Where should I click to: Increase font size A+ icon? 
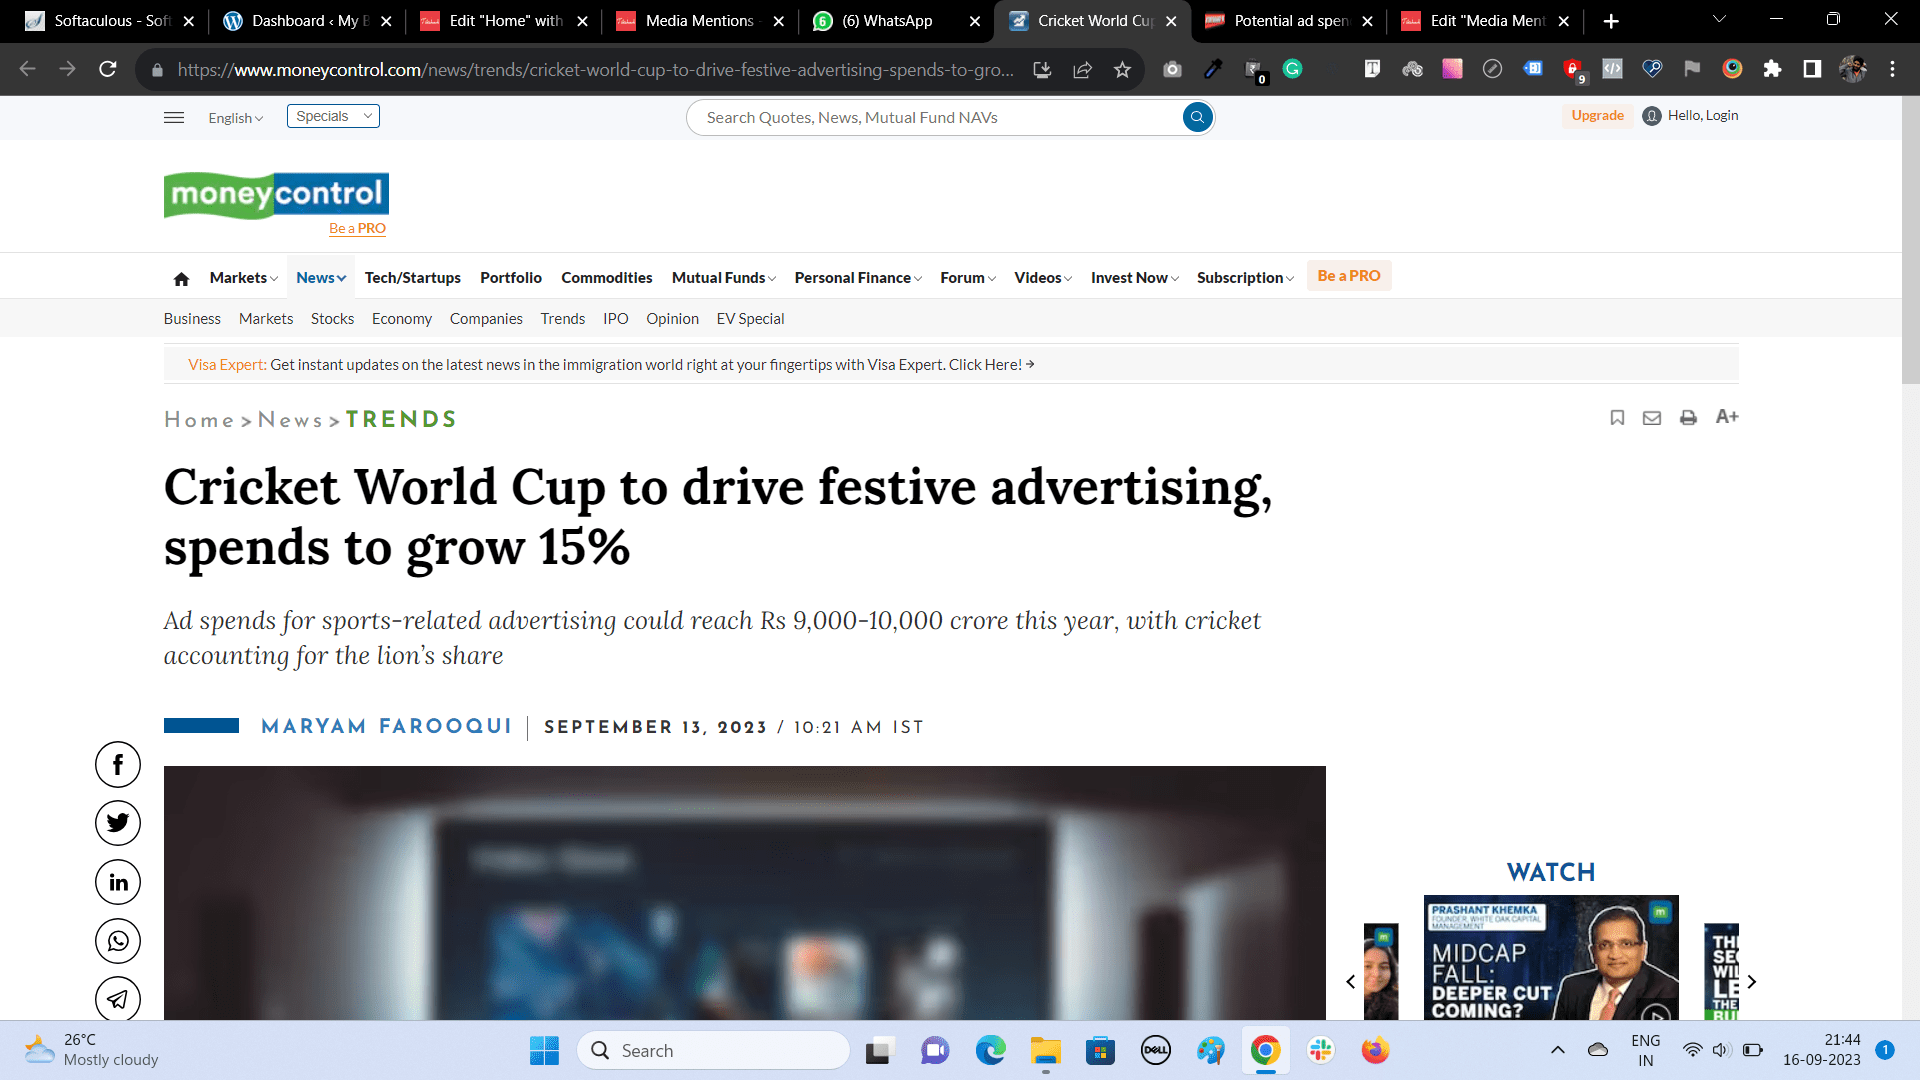point(1727,417)
